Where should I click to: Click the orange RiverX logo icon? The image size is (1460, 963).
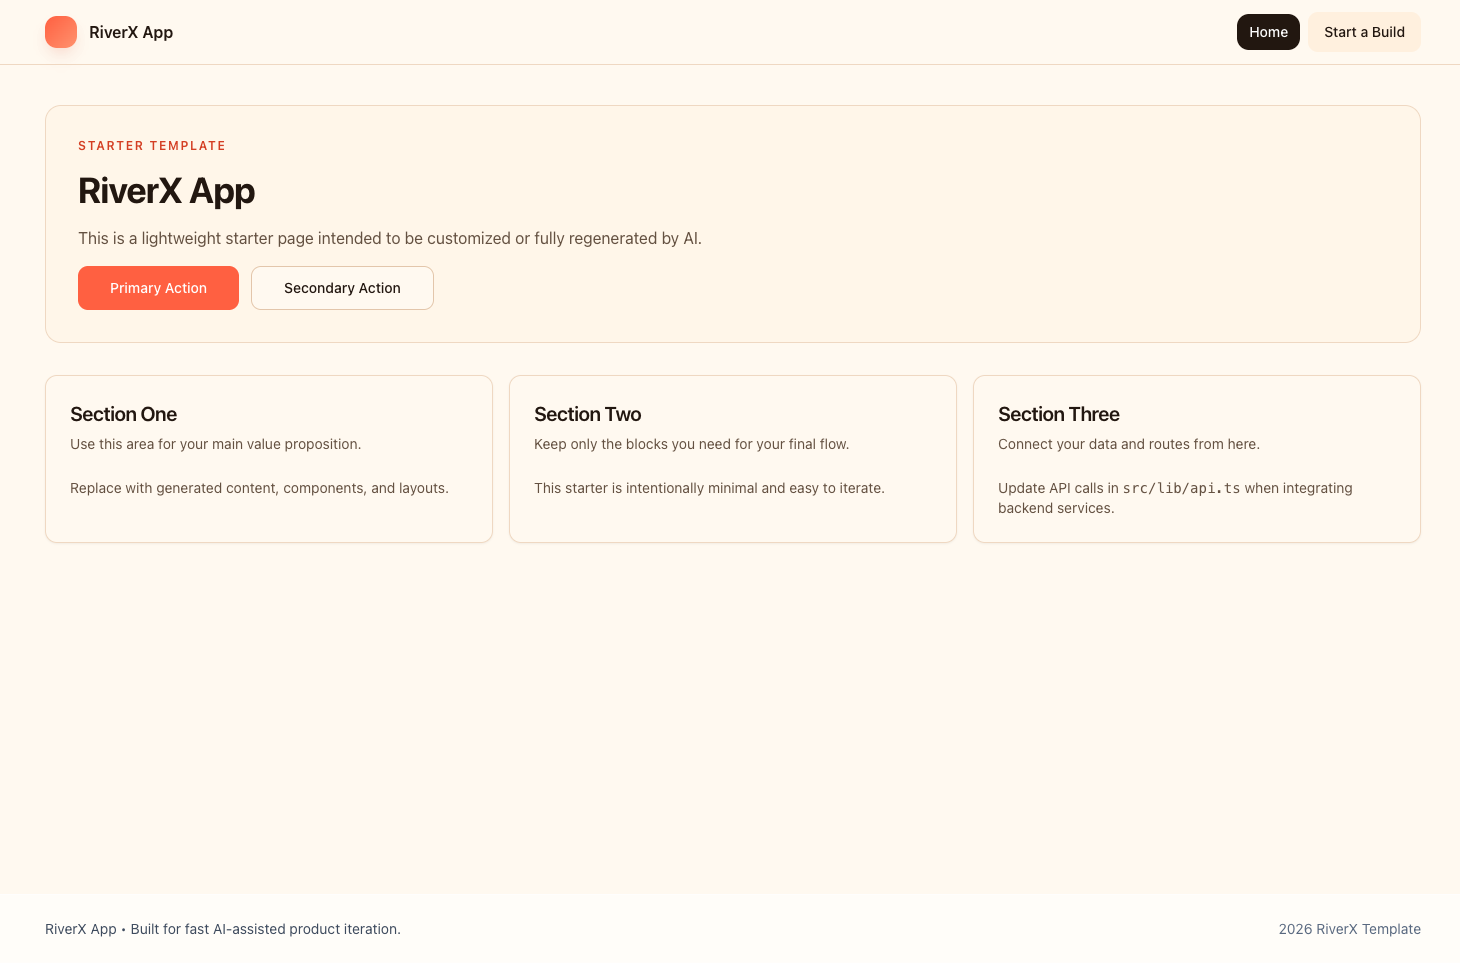(x=61, y=32)
